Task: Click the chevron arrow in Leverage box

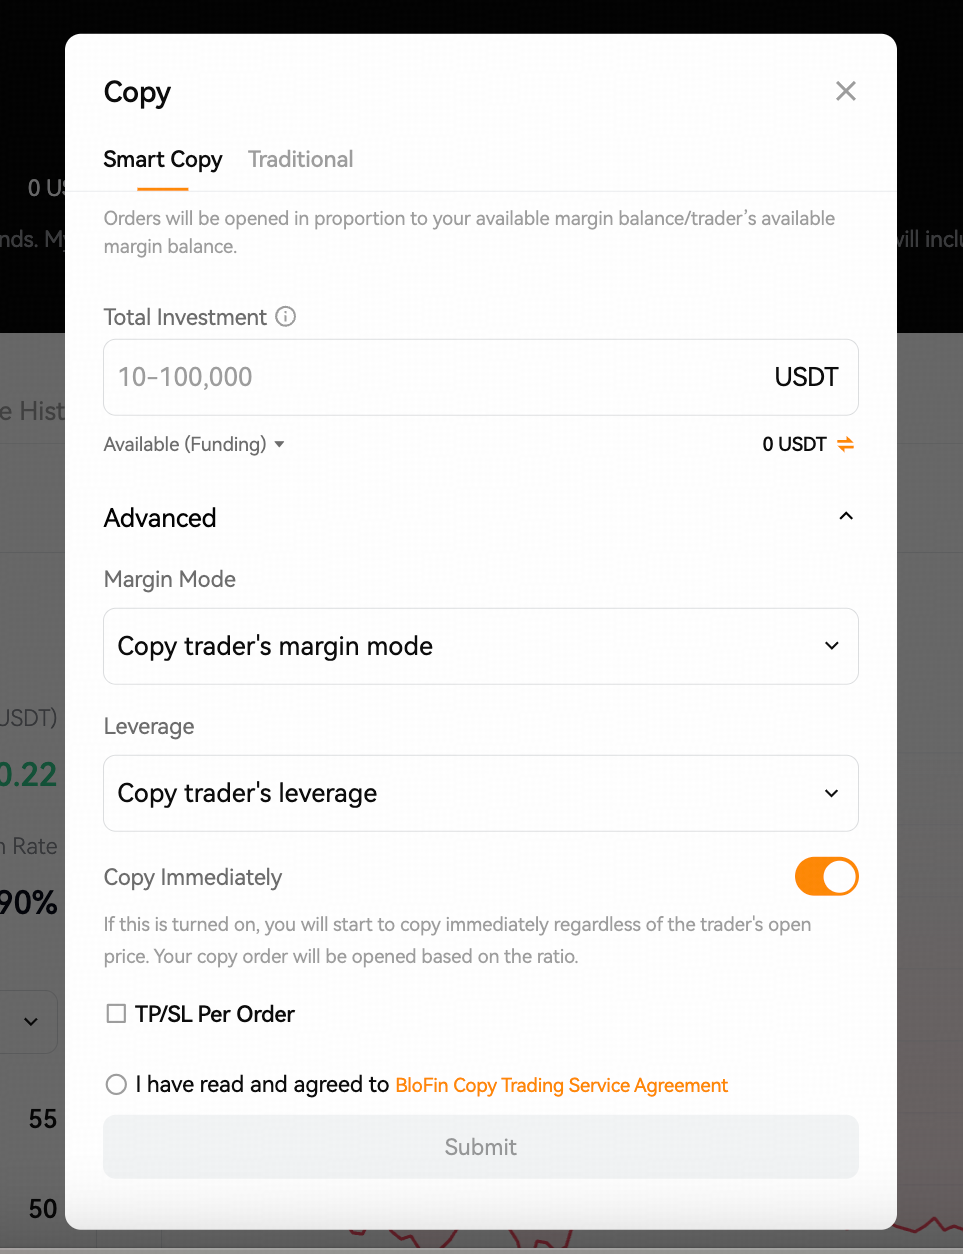Action: pos(832,793)
